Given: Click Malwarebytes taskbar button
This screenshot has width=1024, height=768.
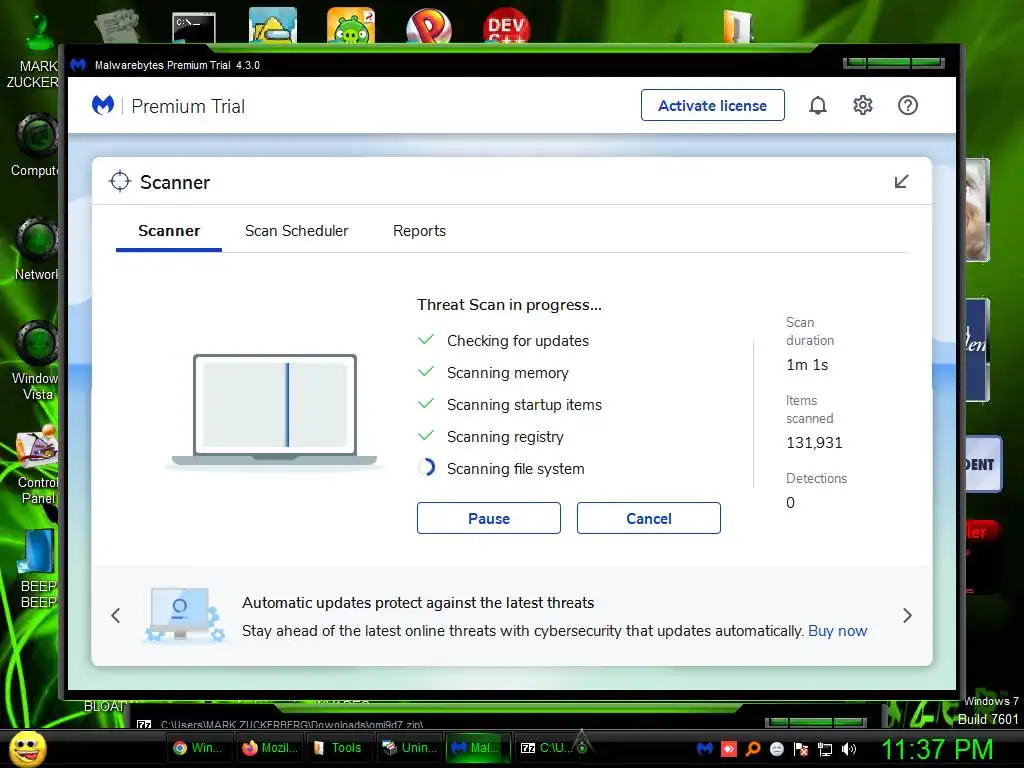Looking at the screenshot, I should [x=477, y=748].
